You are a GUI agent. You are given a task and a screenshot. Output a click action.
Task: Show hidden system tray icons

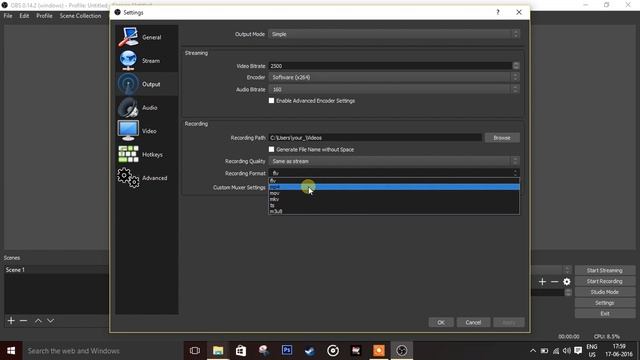point(533,351)
